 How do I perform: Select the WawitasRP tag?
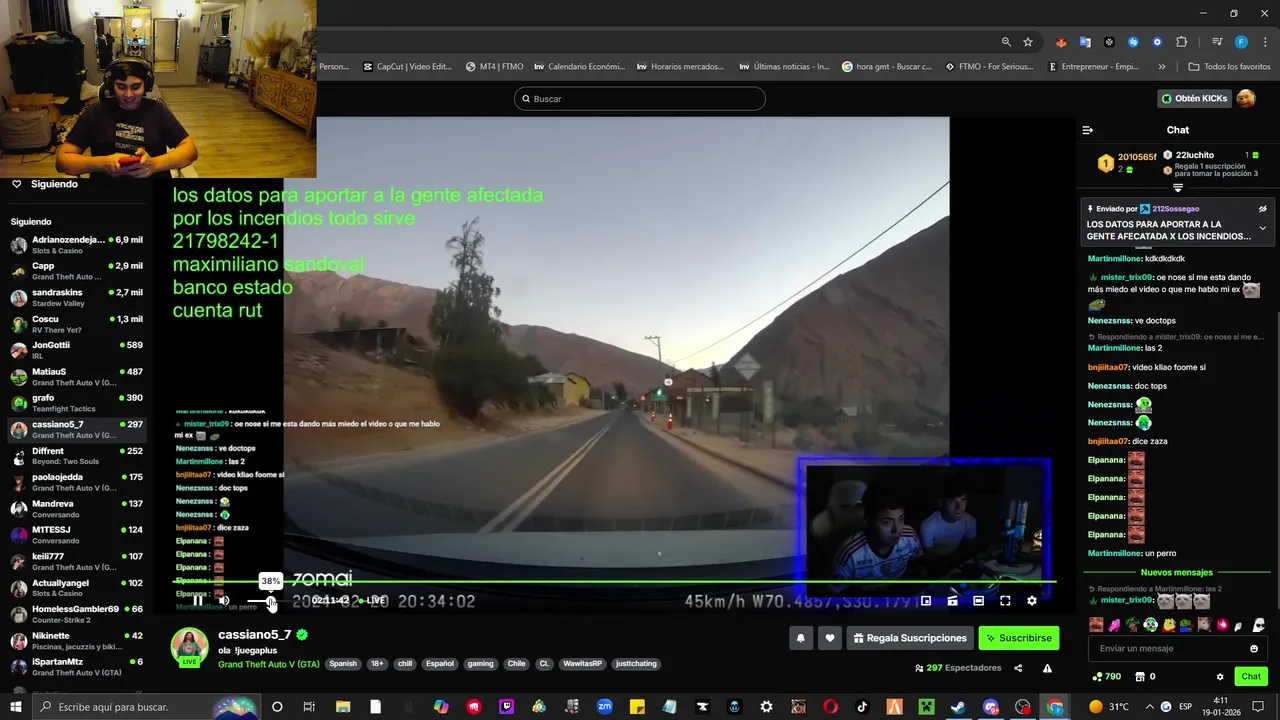(x=582, y=664)
